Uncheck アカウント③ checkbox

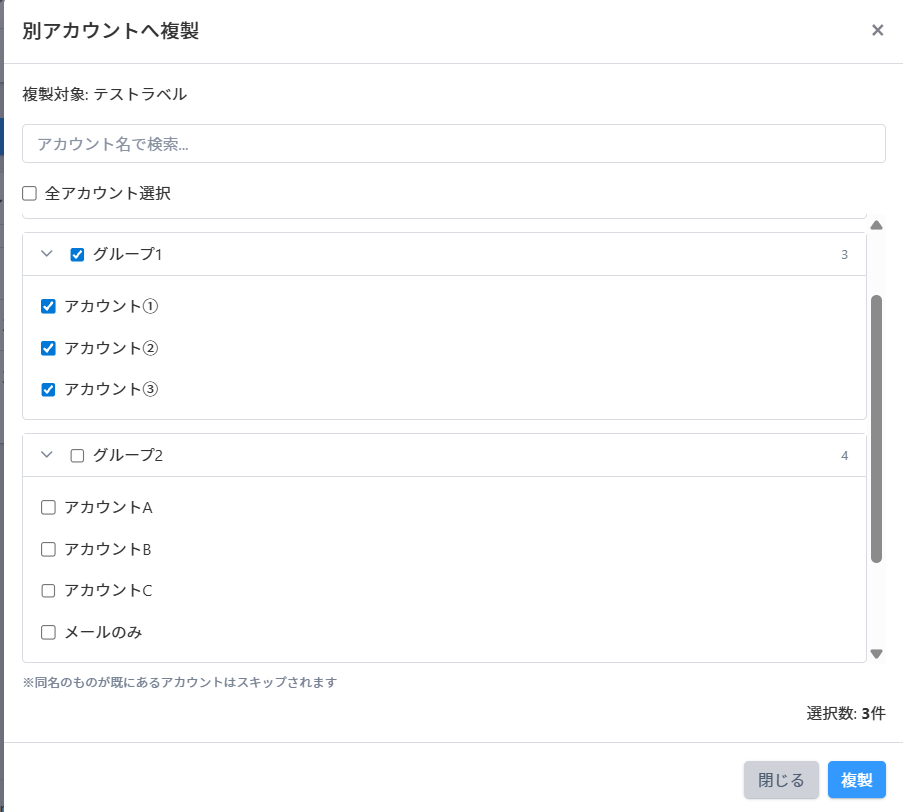tap(48, 390)
